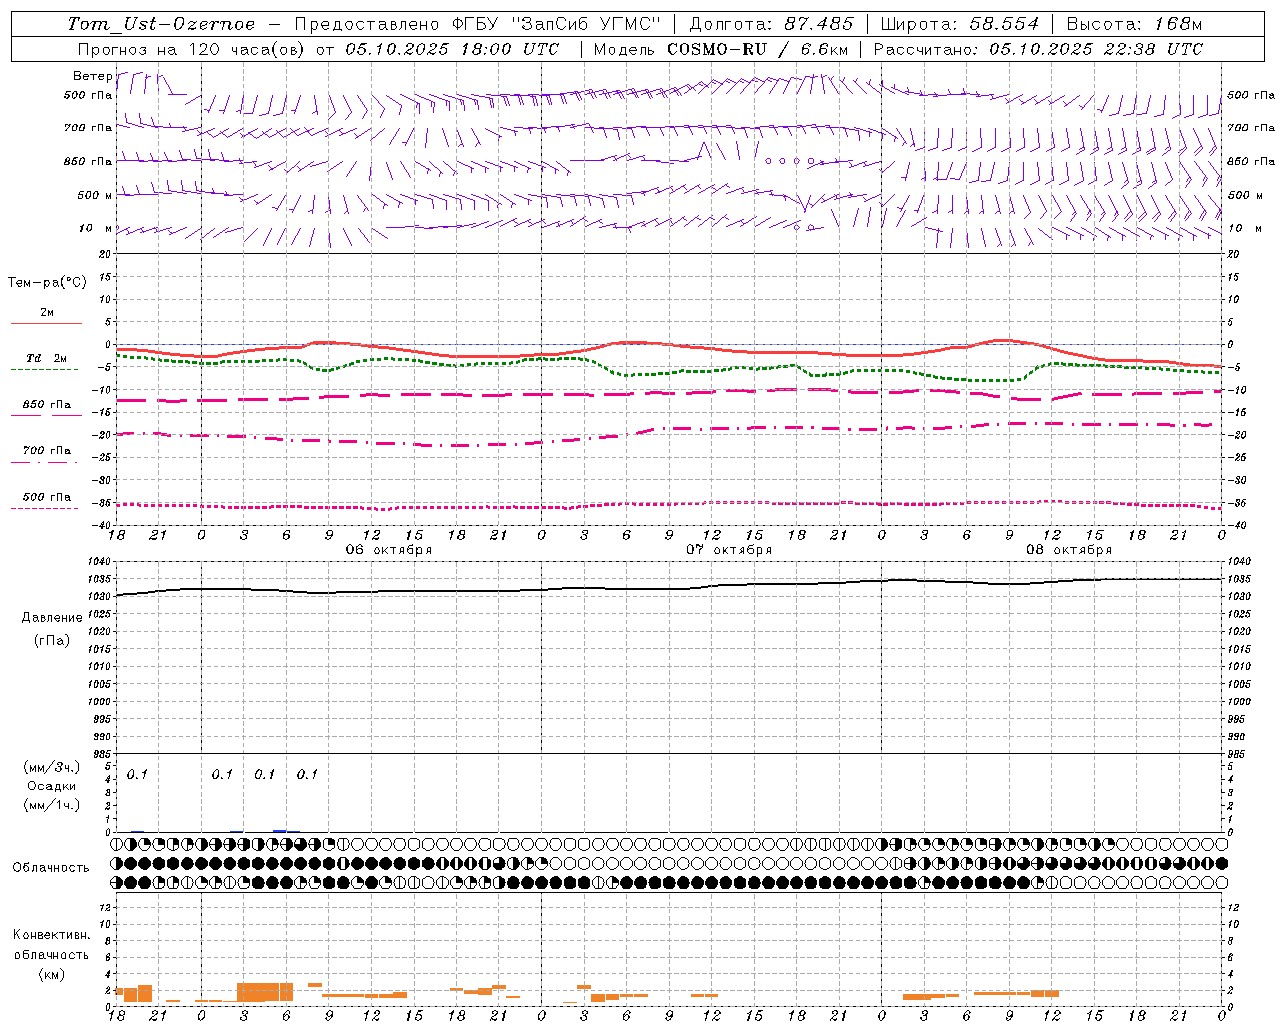Click the '08 октября' date label
The width and height of the screenshot is (1280, 1024).
click(1069, 550)
